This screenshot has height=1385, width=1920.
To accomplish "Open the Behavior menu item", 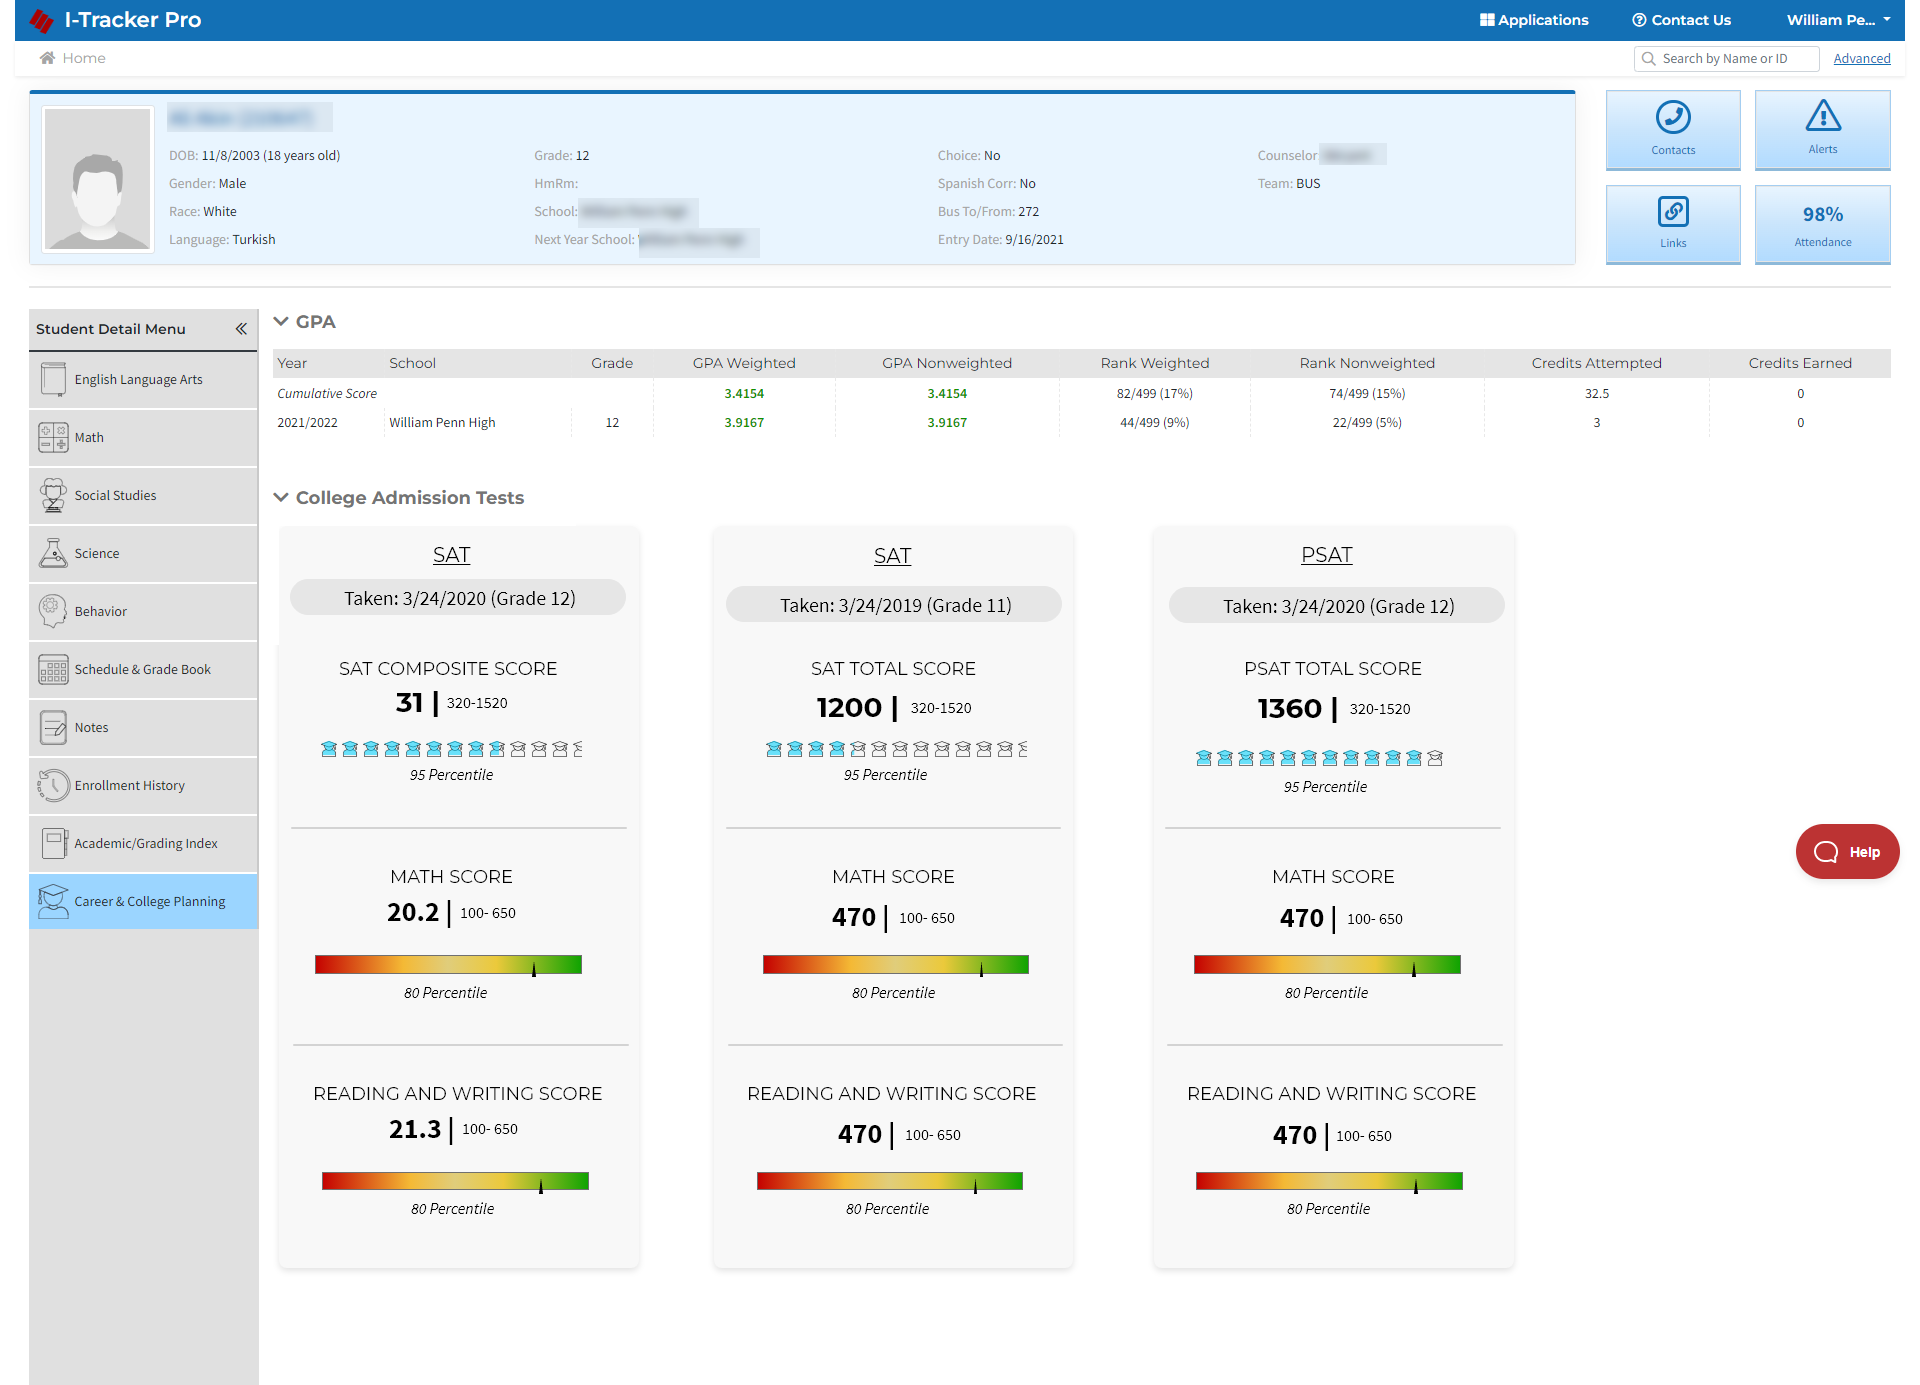I will tap(143, 612).
